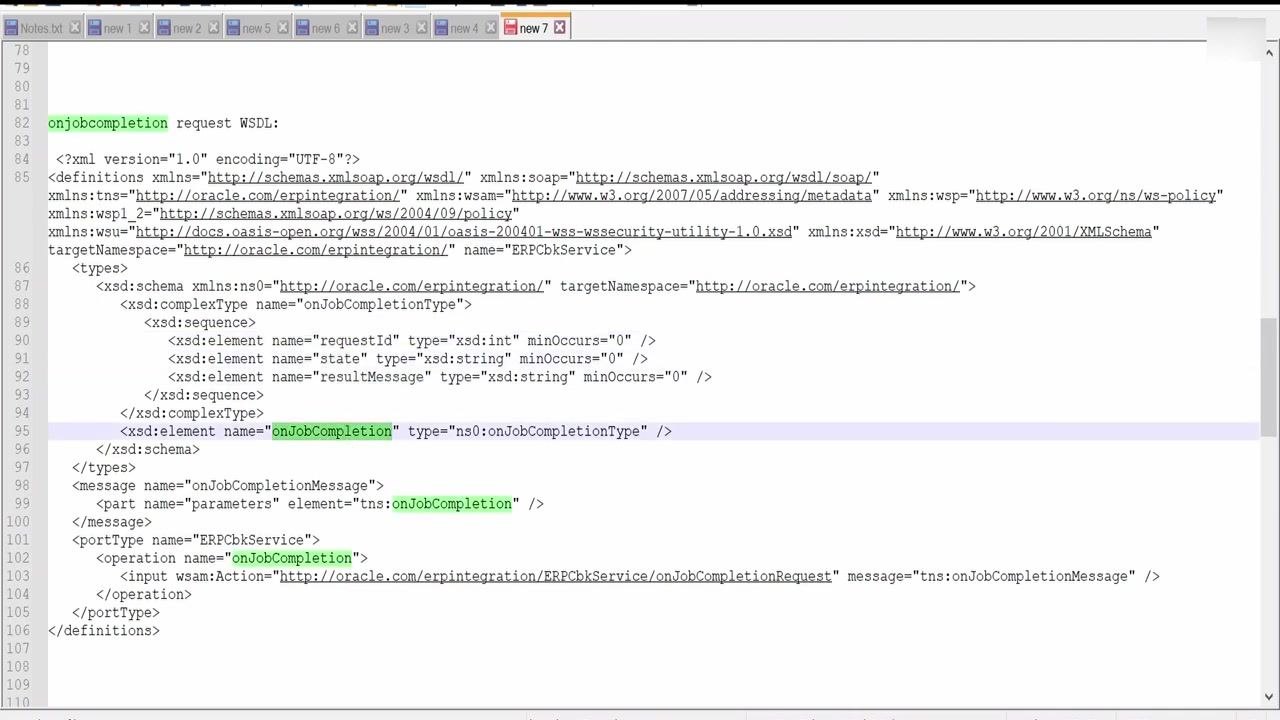Click the vertical scrollbar down arrow
The height and width of the screenshot is (720, 1280).
(x=1269, y=696)
